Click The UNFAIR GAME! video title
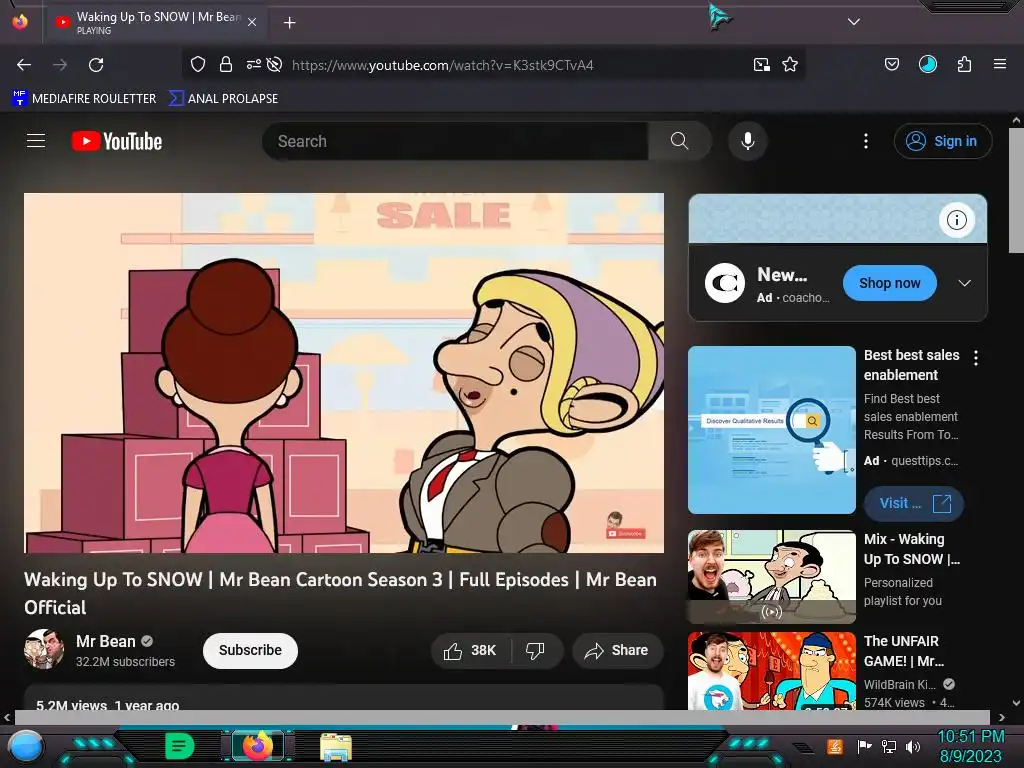 point(903,651)
